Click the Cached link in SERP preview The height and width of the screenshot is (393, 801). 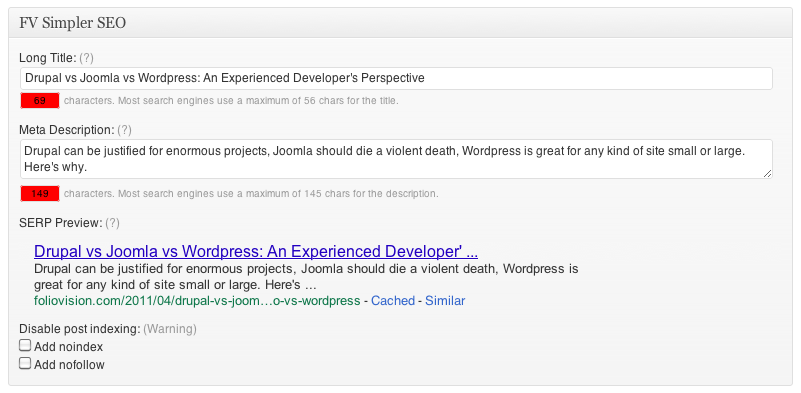(393, 300)
